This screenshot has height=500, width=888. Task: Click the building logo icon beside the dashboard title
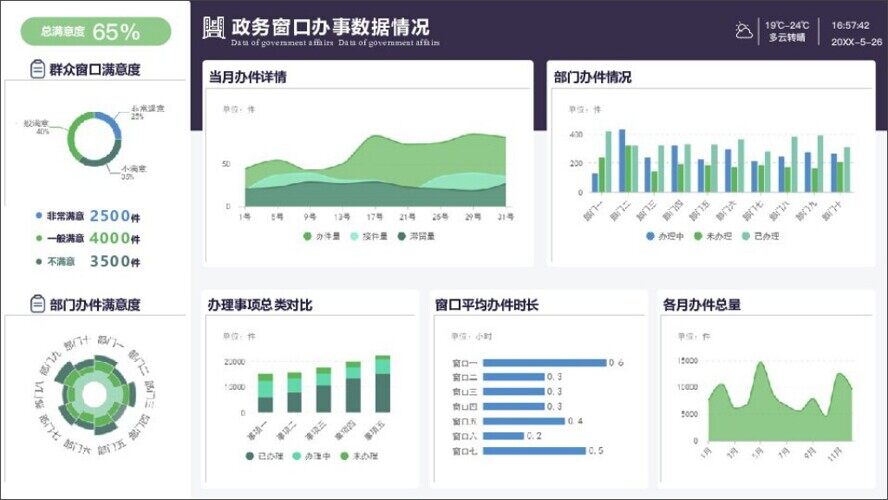[x=213, y=29]
